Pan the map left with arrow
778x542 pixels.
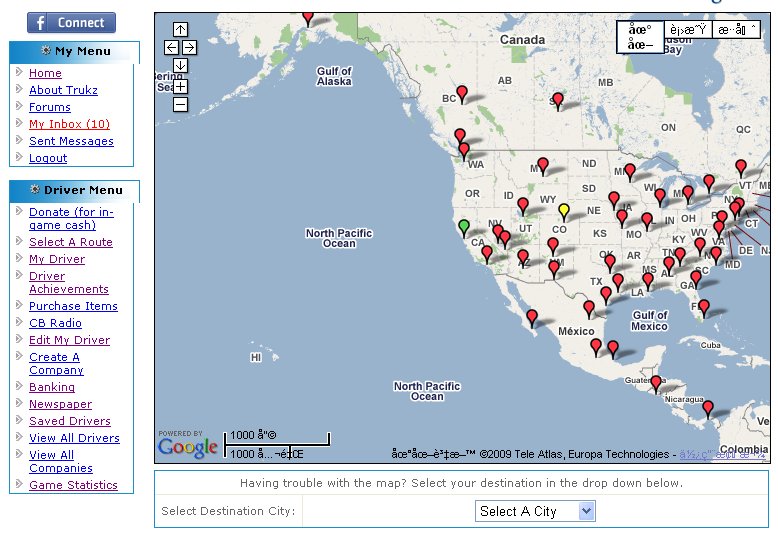coord(172,48)
